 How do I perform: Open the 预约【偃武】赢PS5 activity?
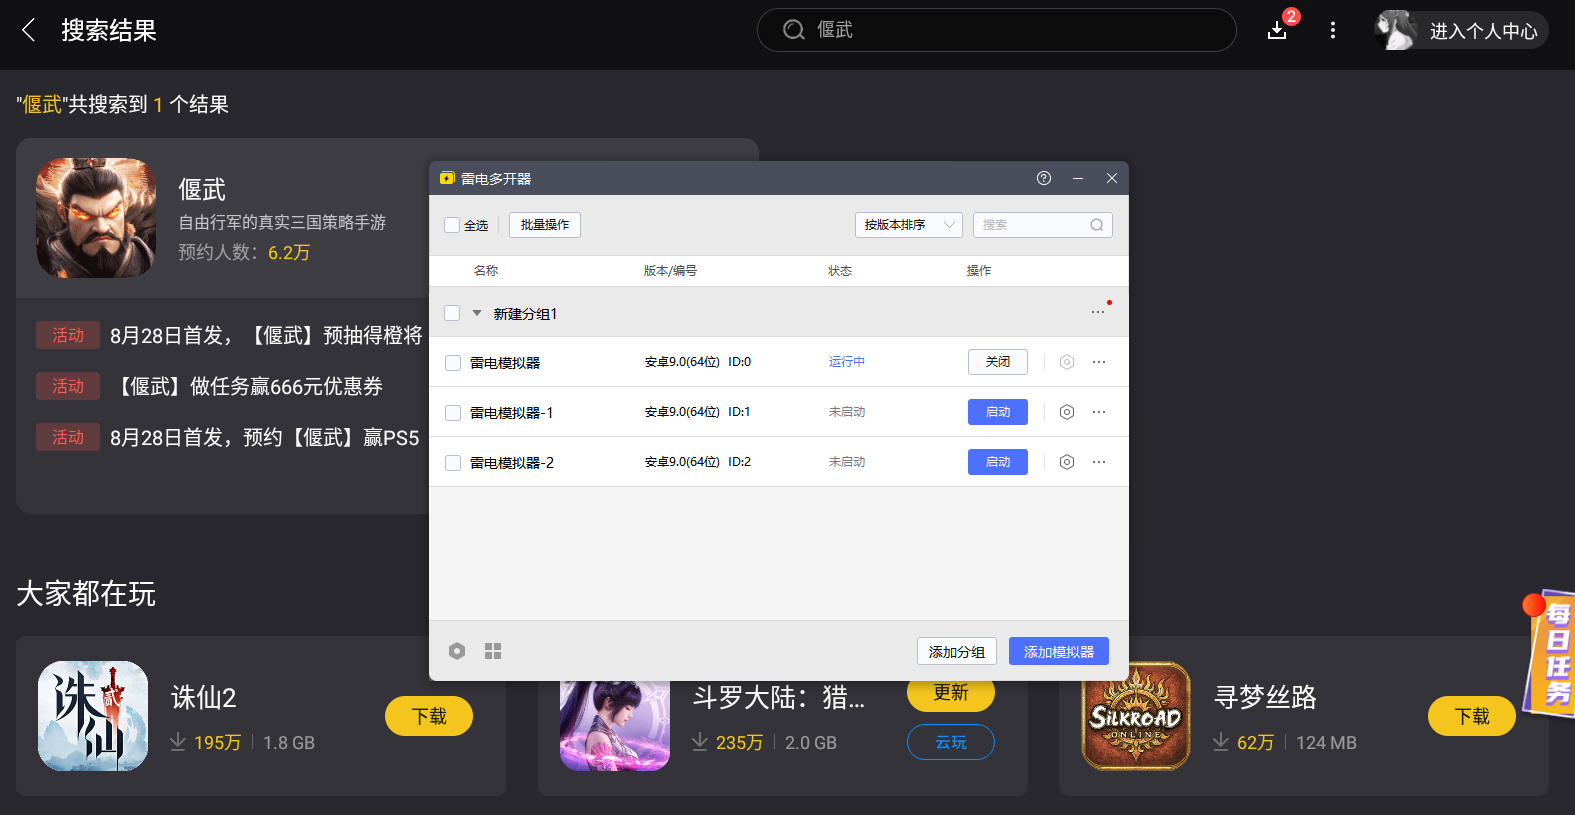click(x=264, y=437)
